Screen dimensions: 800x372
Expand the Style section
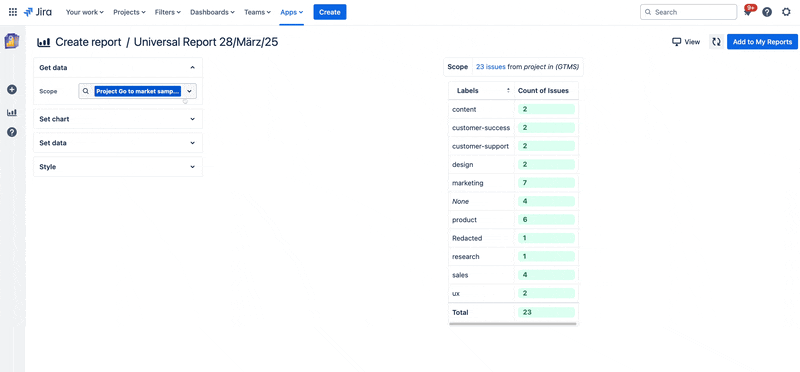click(118, 167)
